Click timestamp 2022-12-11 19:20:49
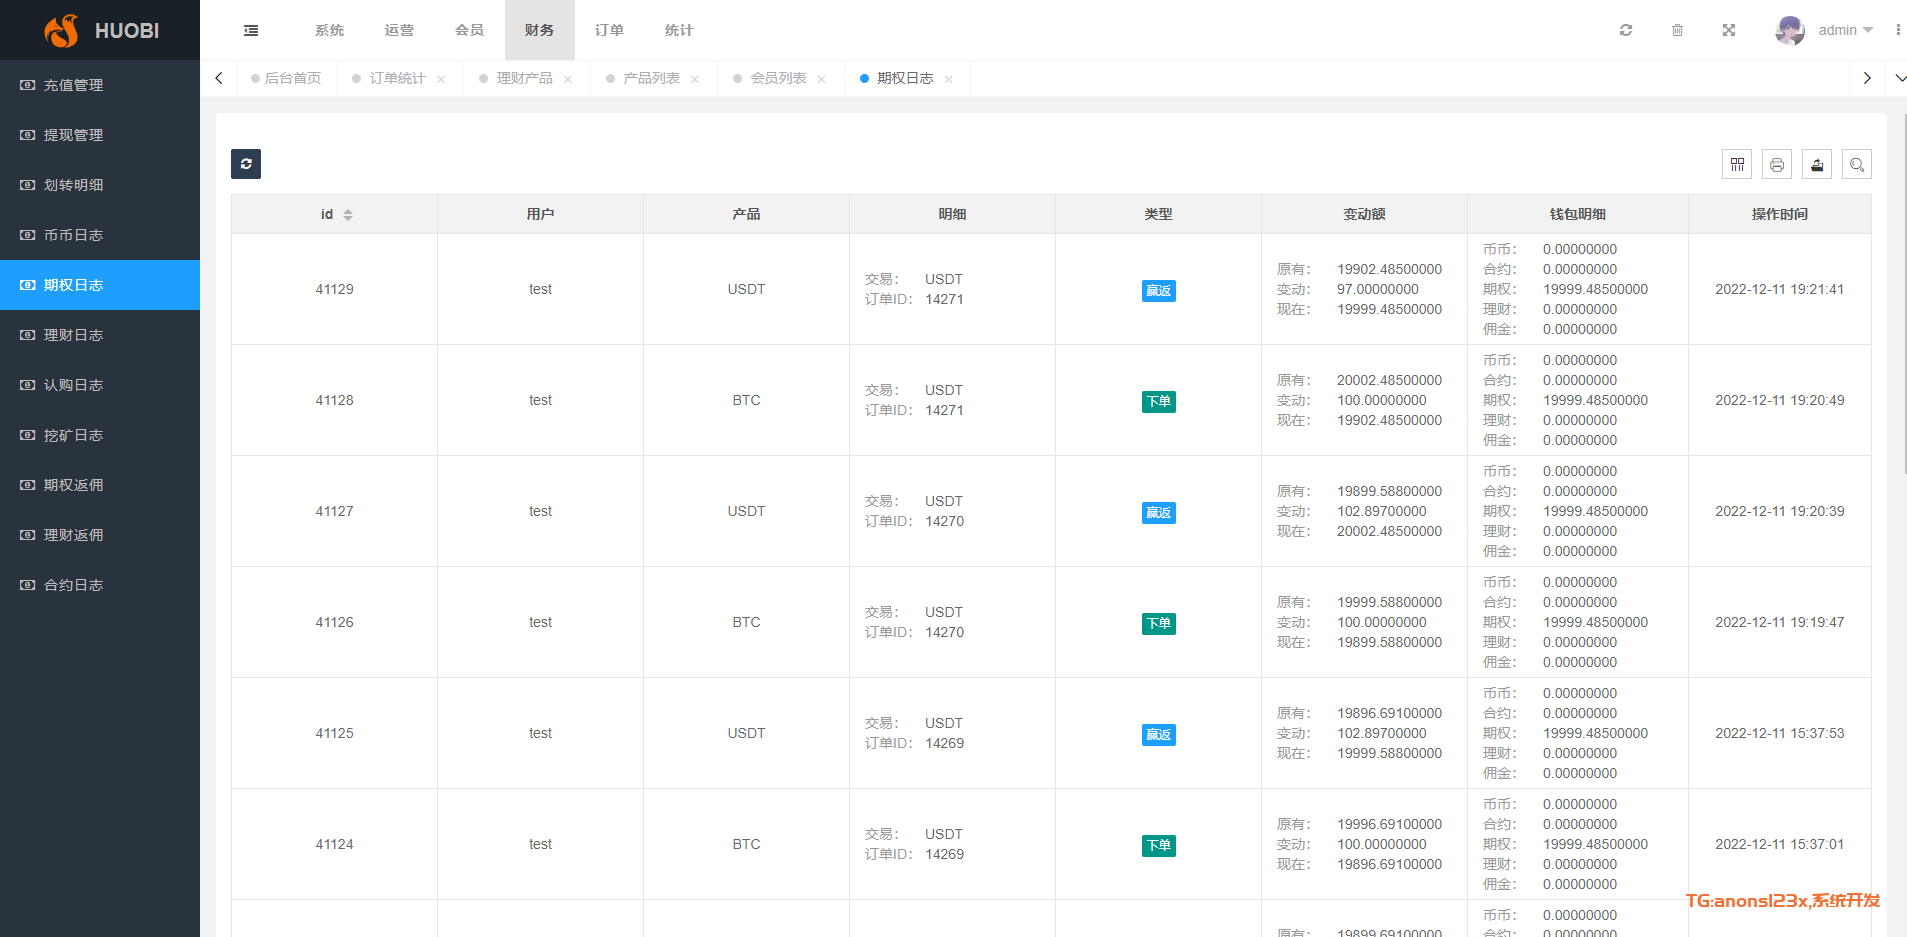 tap(1779, 400)
